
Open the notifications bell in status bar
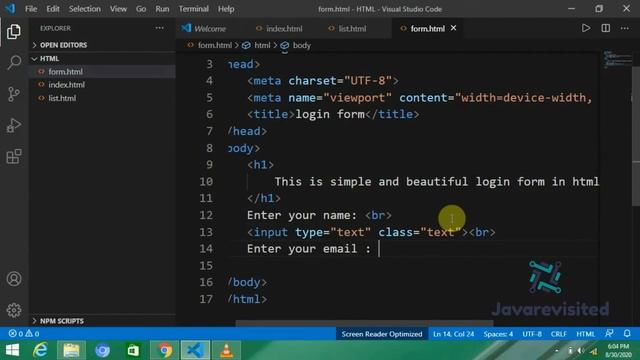(x=627, y=333)
